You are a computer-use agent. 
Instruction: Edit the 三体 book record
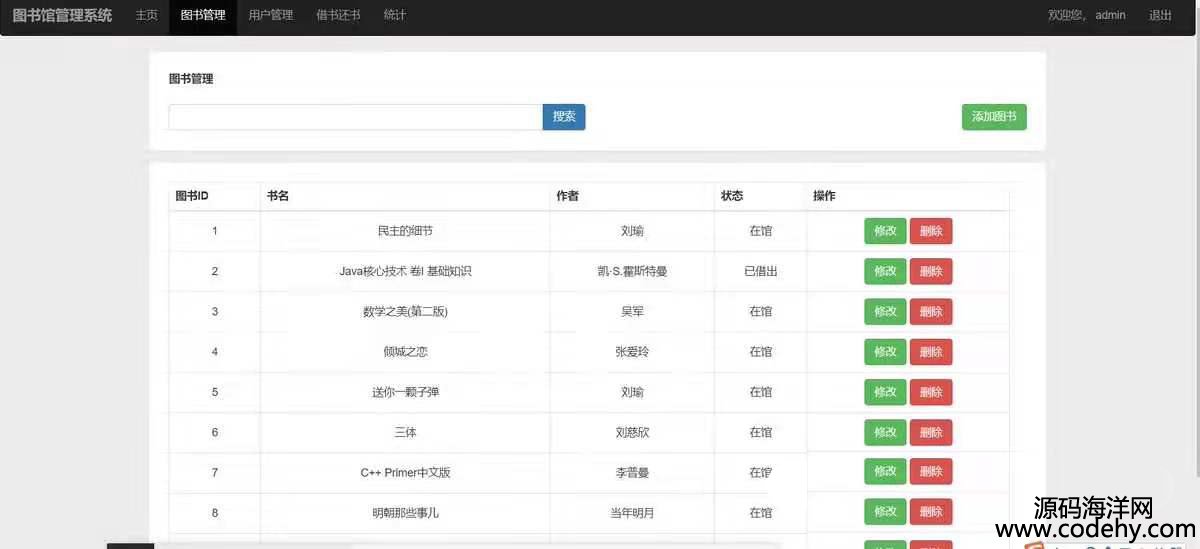(885, 433)
